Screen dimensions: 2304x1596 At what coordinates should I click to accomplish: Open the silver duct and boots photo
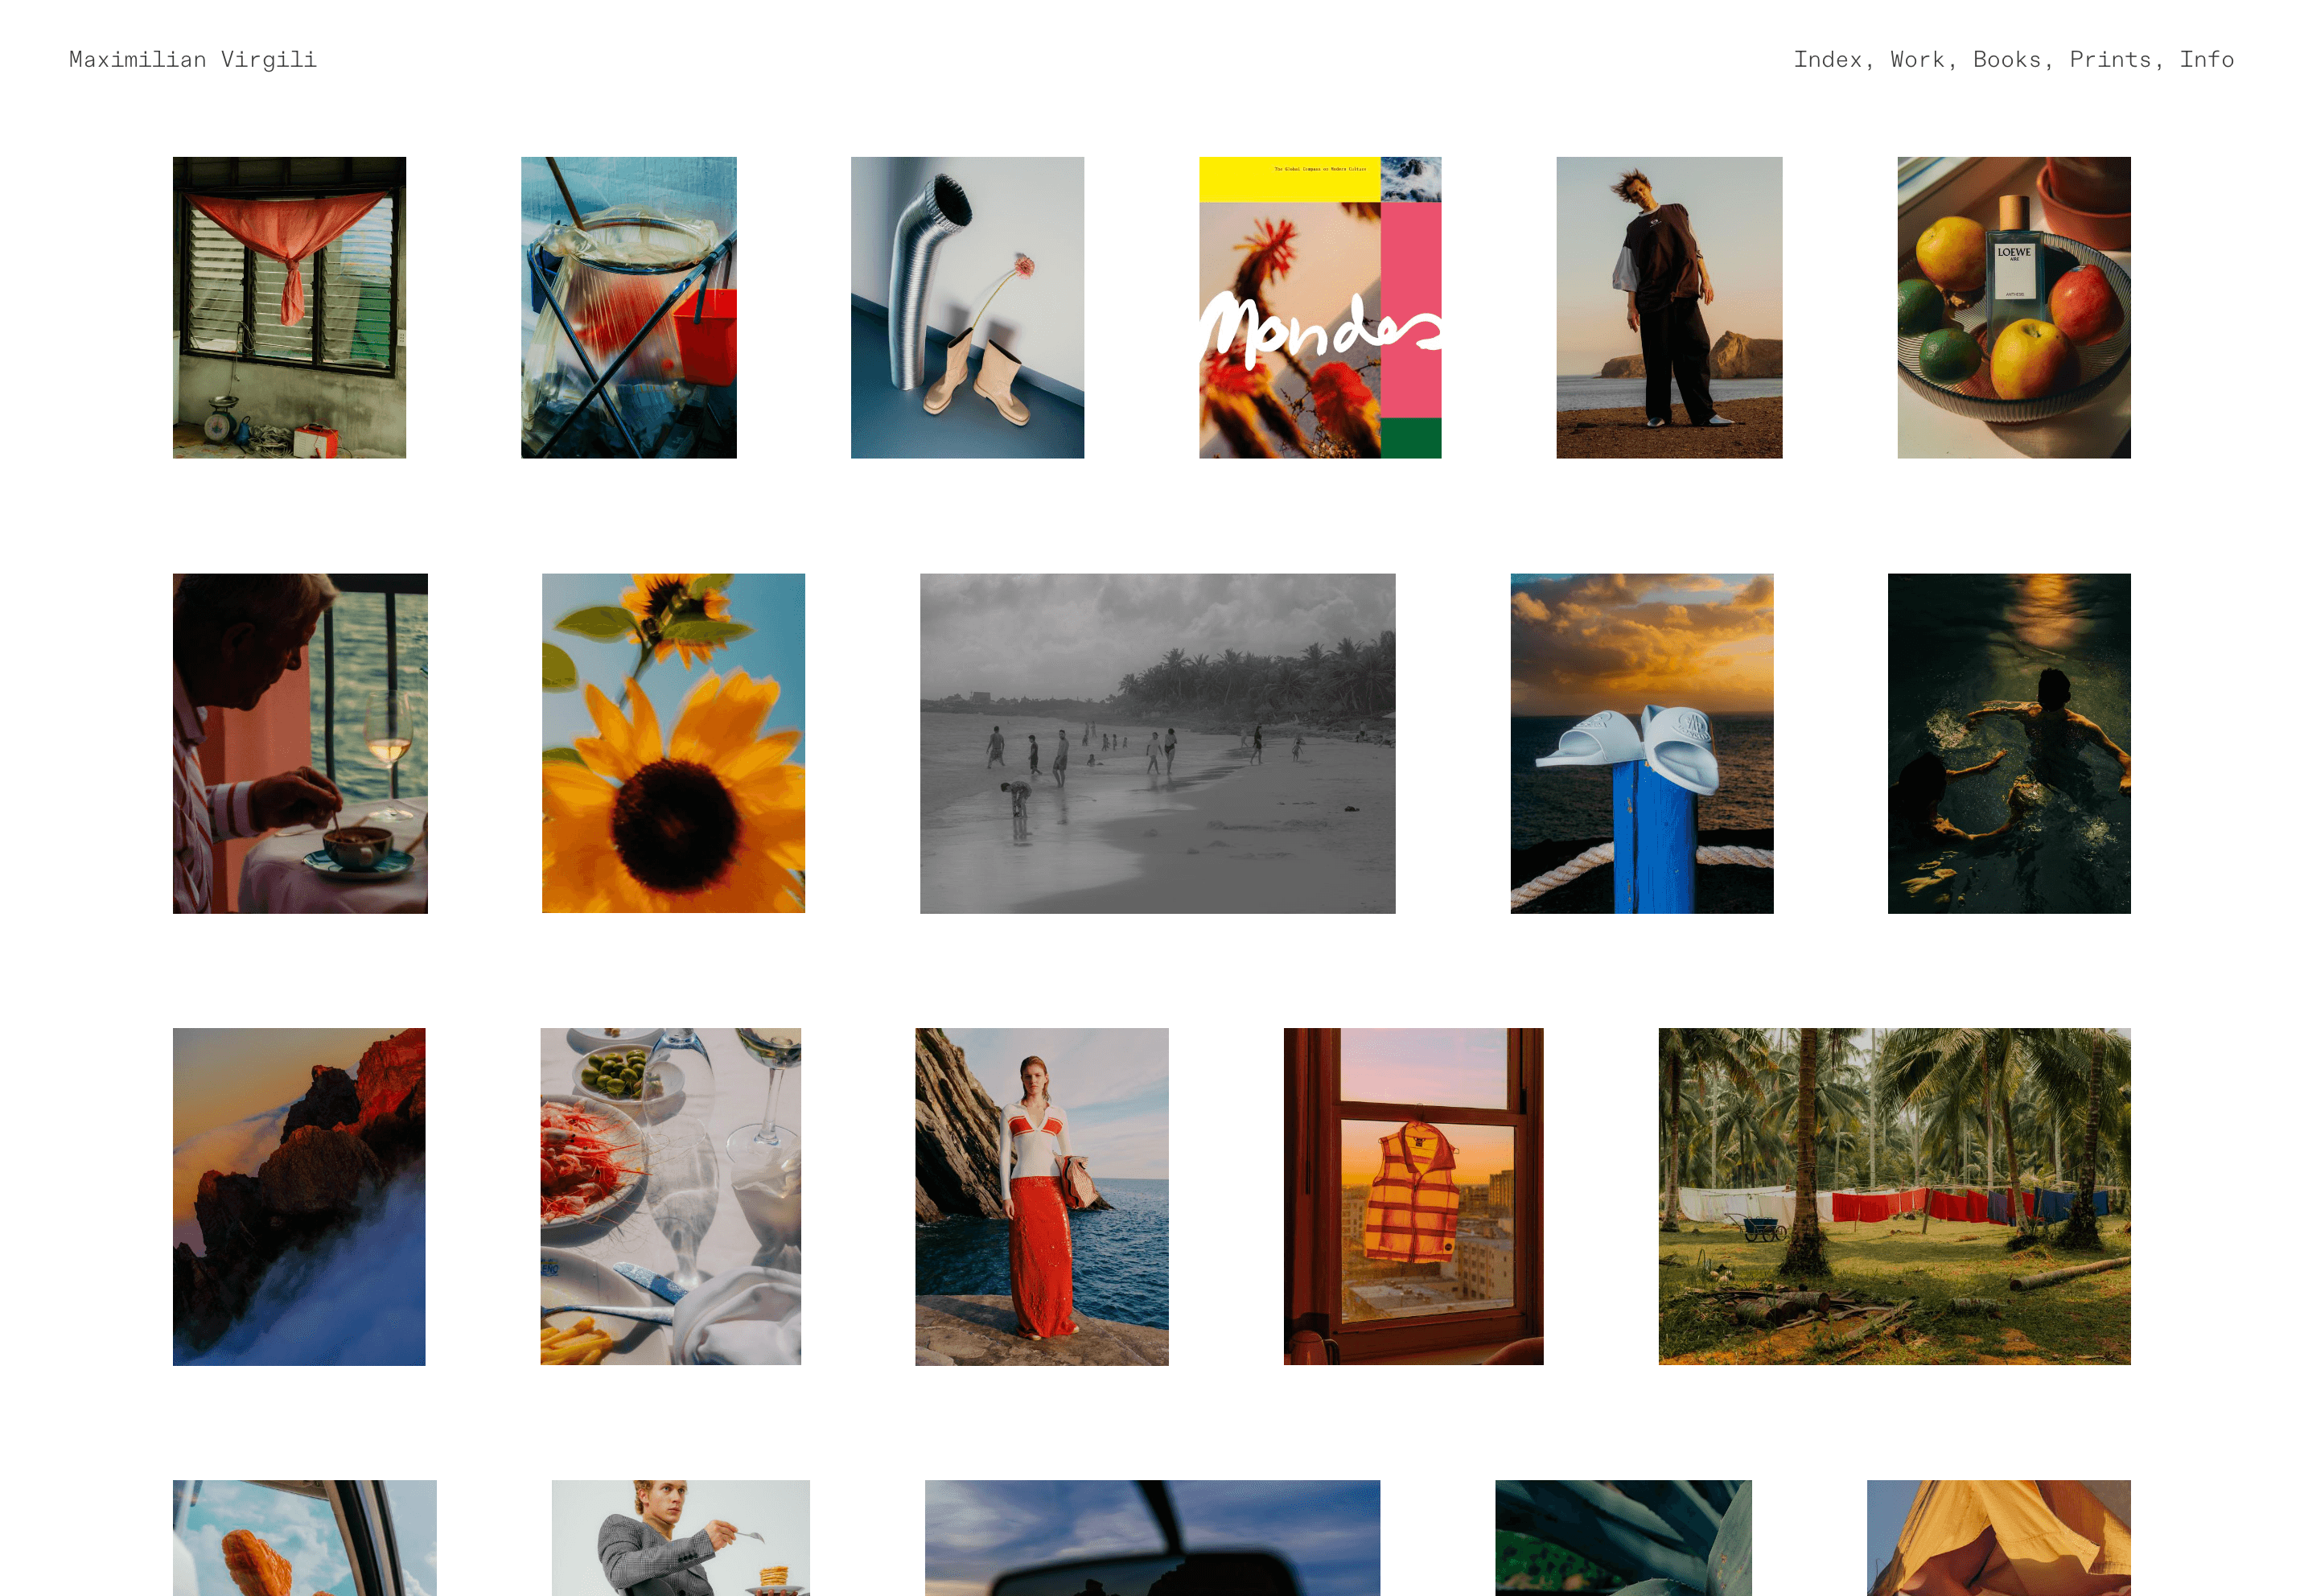pyautogui.click(x=967, y=307)
